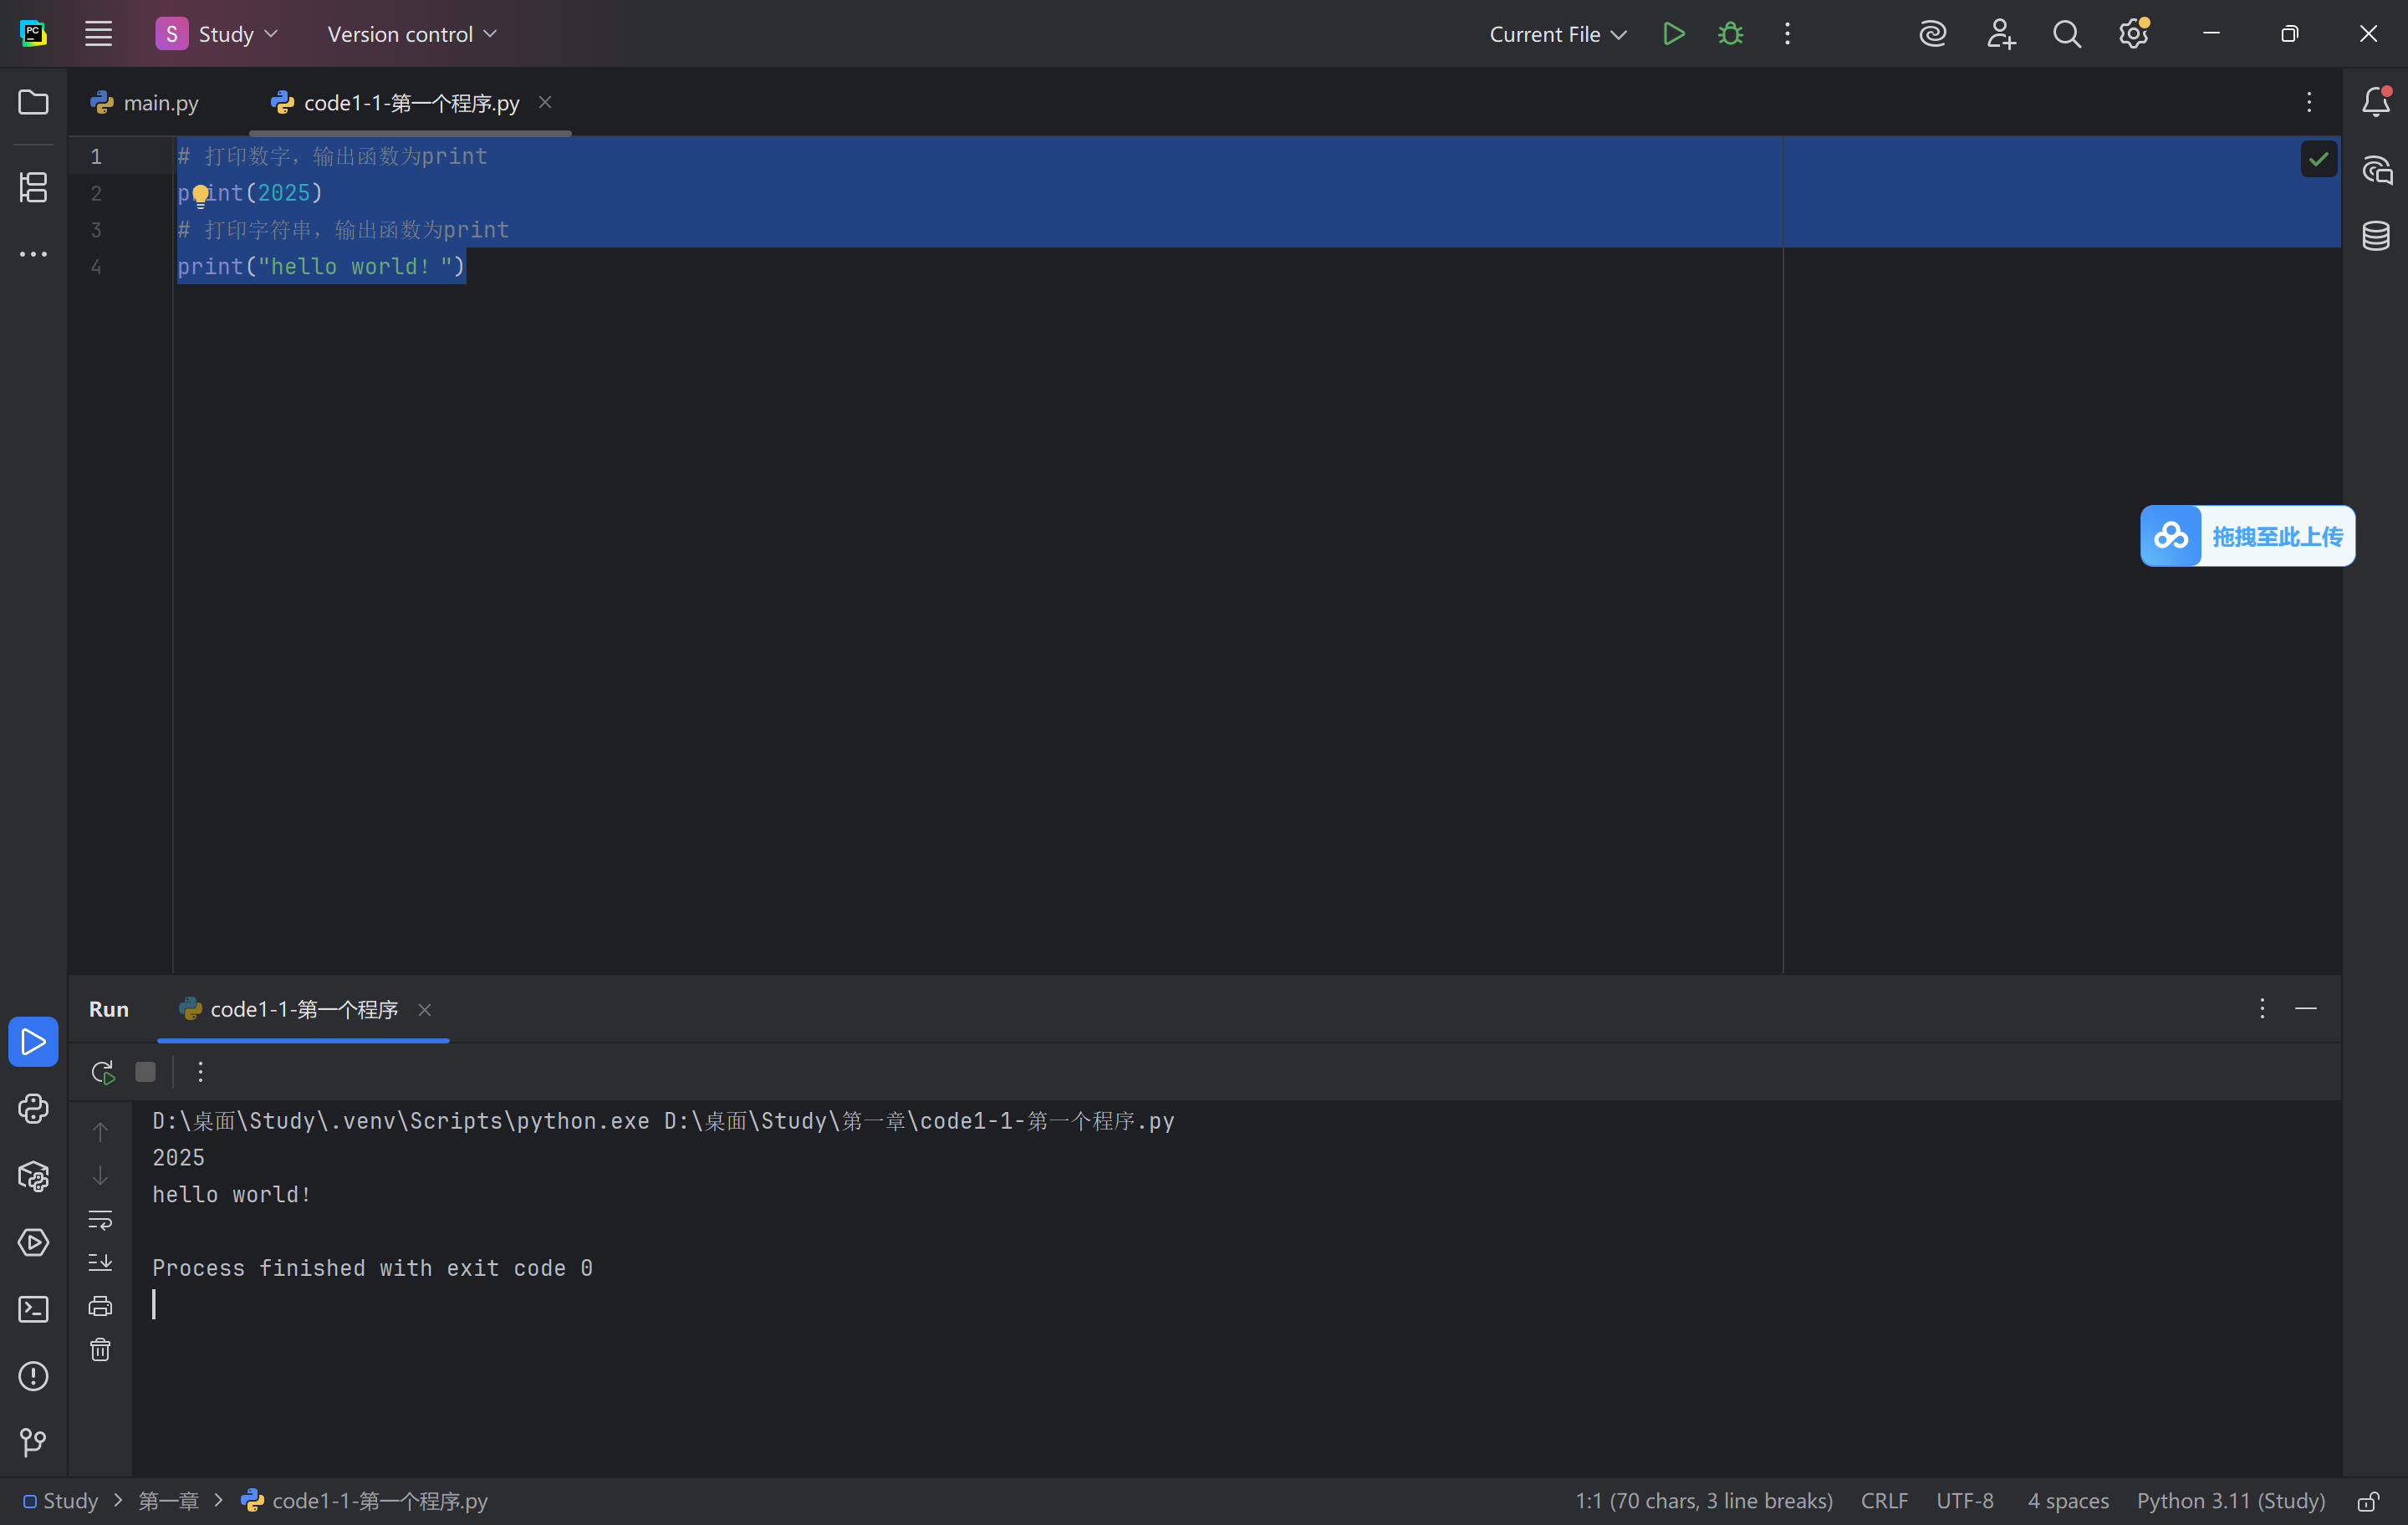
Task: Click the yellow intention bulb on line 2
Action: click(x=200, y=193)
